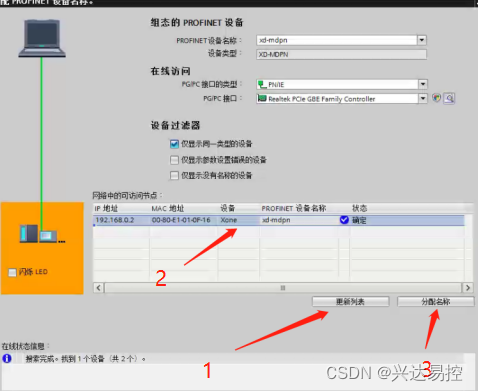
Task: Click the 'PROFINET 设备名称' column header
Action: tap(294, 208)
